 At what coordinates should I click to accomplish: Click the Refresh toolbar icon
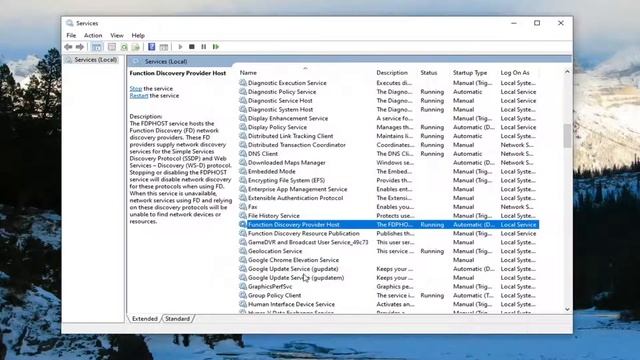click(124, 47)
